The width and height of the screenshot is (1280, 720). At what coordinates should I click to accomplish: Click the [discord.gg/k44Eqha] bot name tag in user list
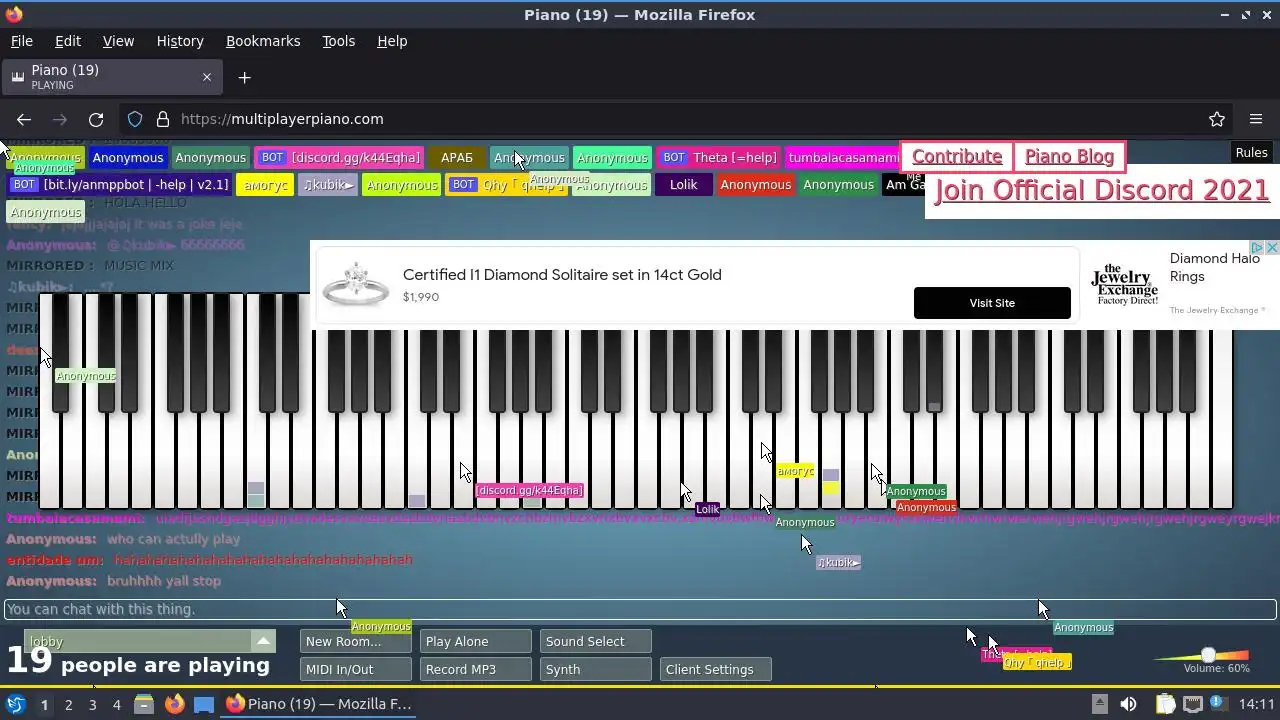[341, 157]
